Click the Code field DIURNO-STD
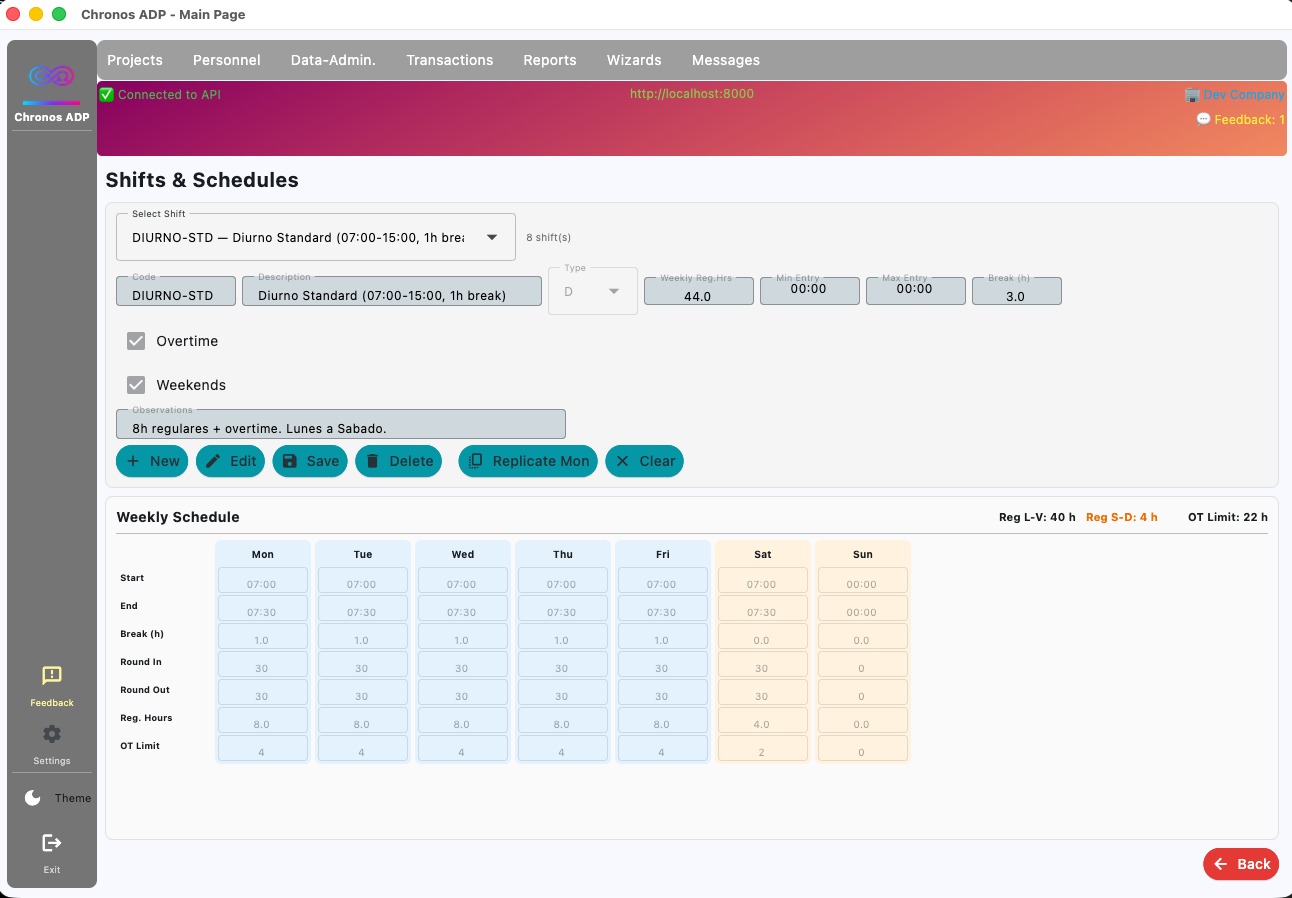Image resolution: width=1292 pixels, height=898 pixels. tap(176, 291)
